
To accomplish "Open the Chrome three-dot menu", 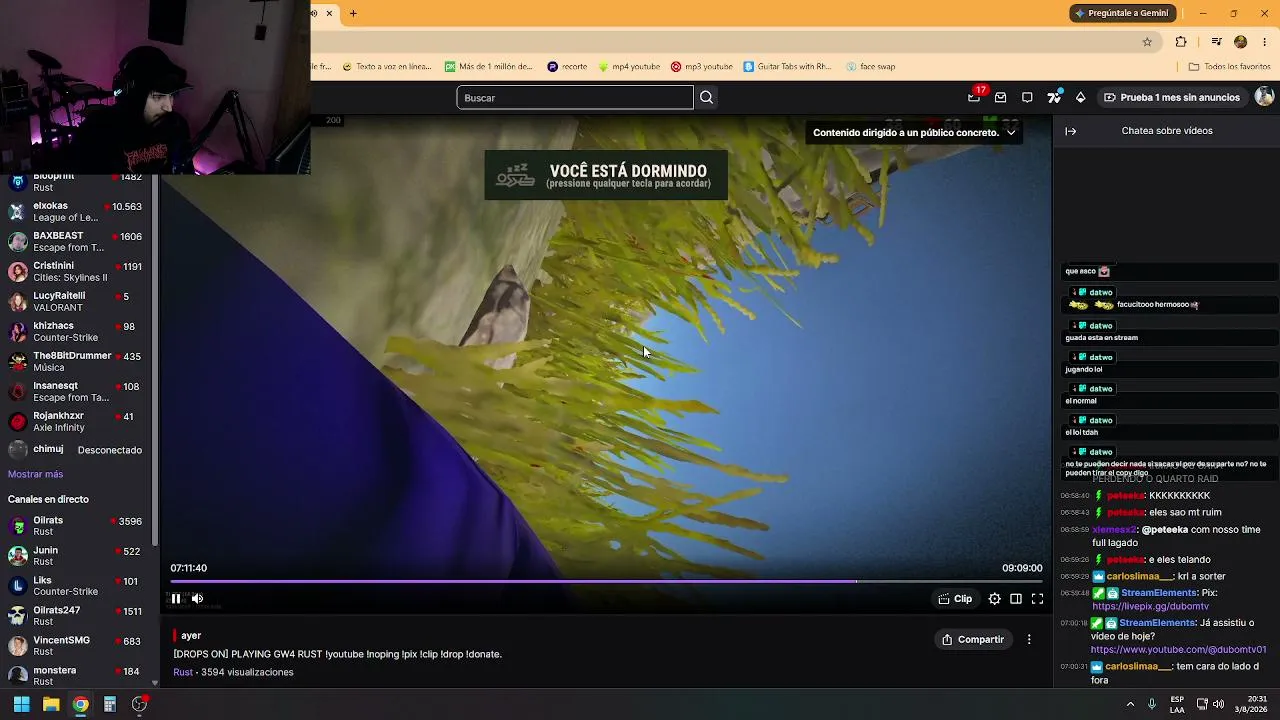I will 1265,42.
